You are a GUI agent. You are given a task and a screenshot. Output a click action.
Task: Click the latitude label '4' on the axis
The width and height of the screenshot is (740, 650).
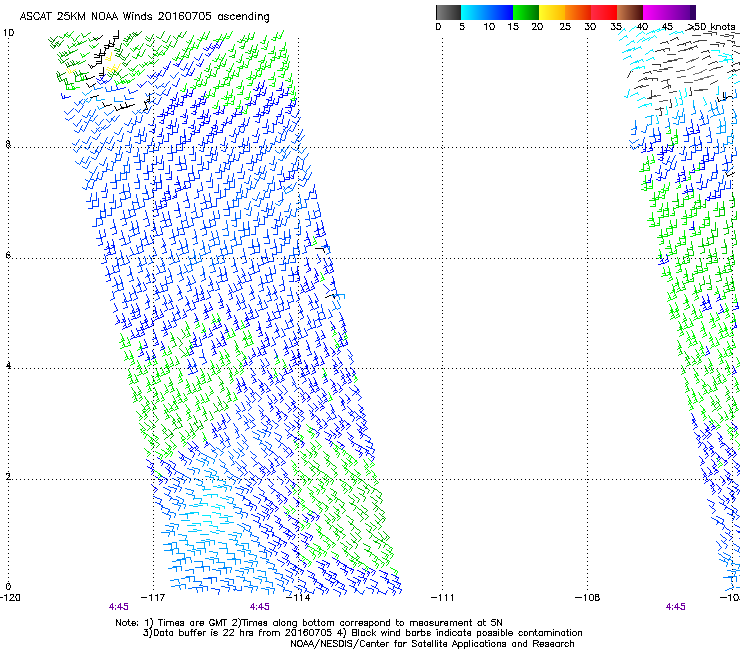pos(8,365)
